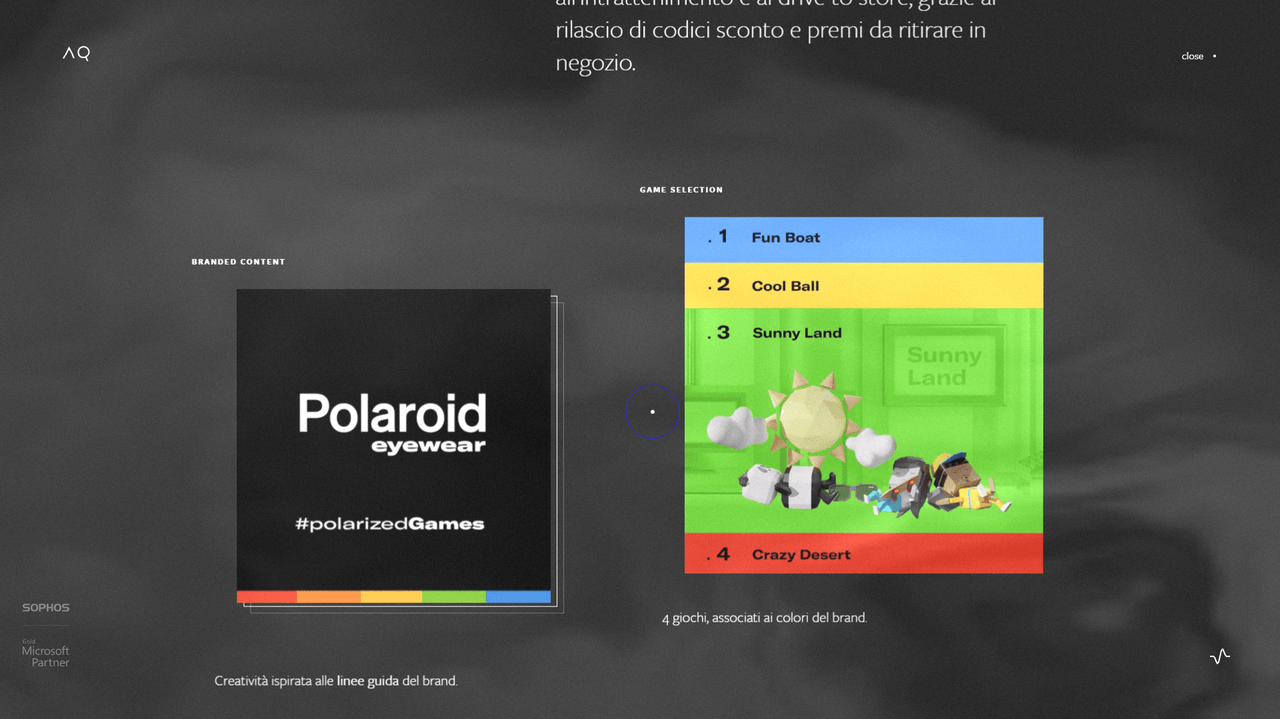The height and width of the screenshot is (719, 1280).
Task: Select the Fun Boat game row
Action: (864, 239)
